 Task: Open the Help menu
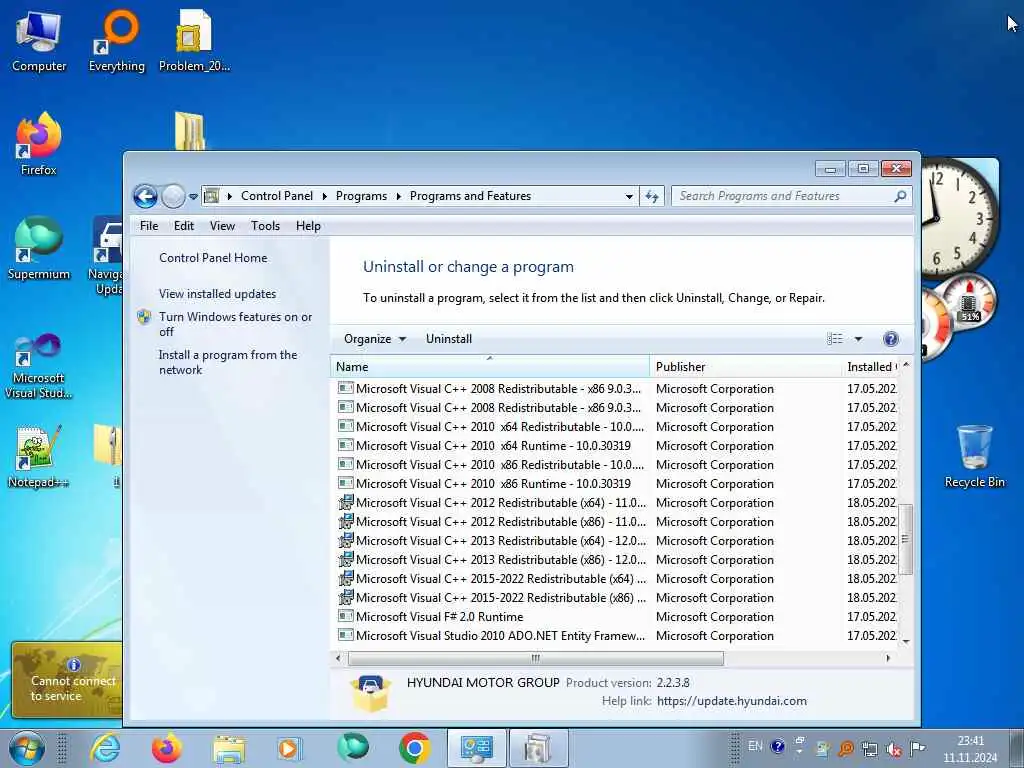pos(308,226)
